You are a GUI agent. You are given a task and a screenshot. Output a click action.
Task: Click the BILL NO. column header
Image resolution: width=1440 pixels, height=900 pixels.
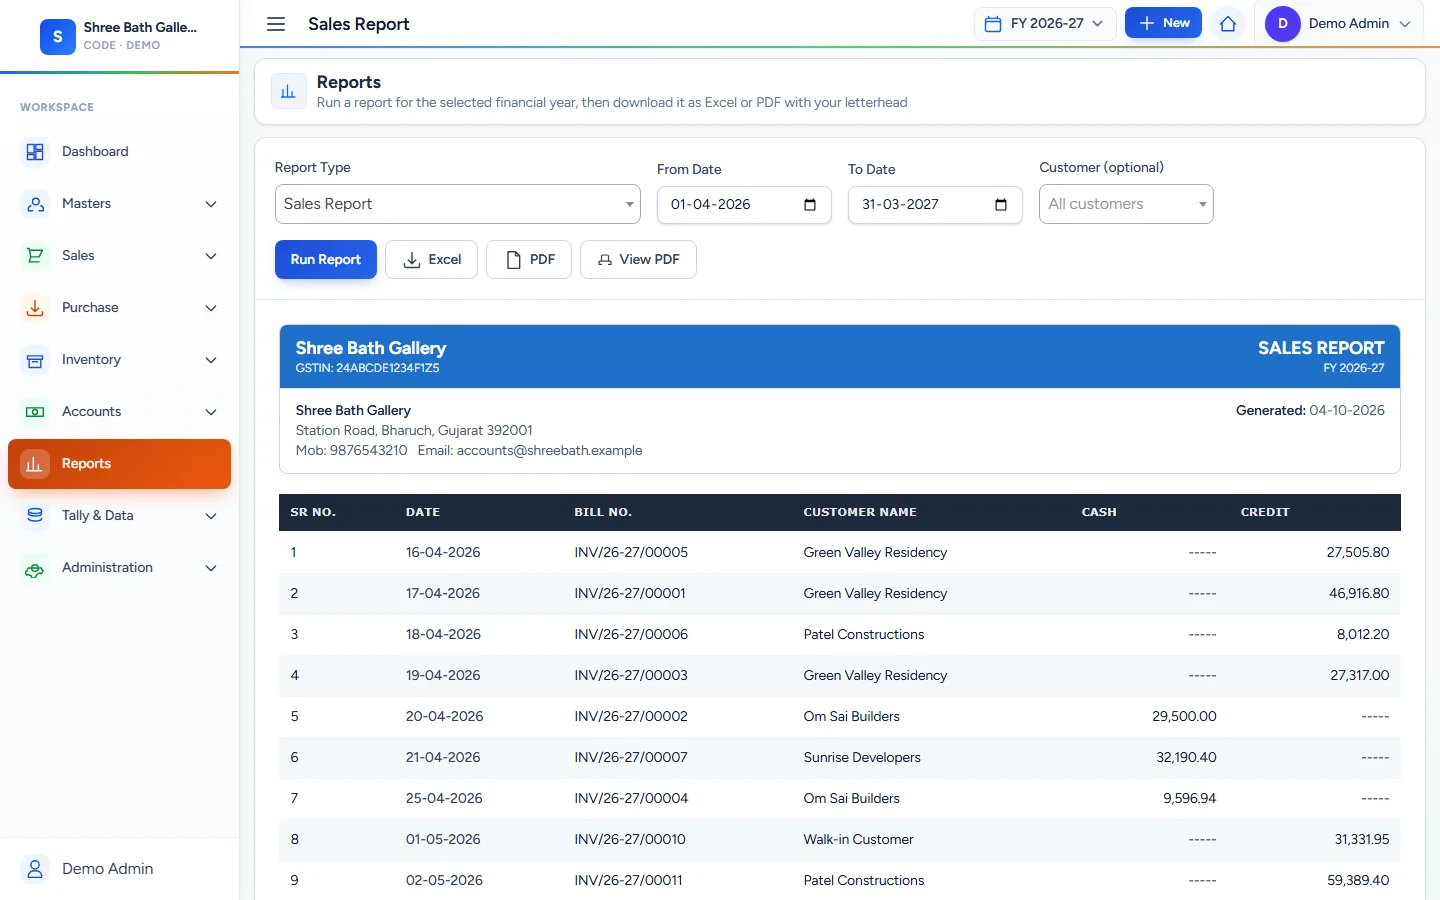pyautogui.click(x=603, y=512)
